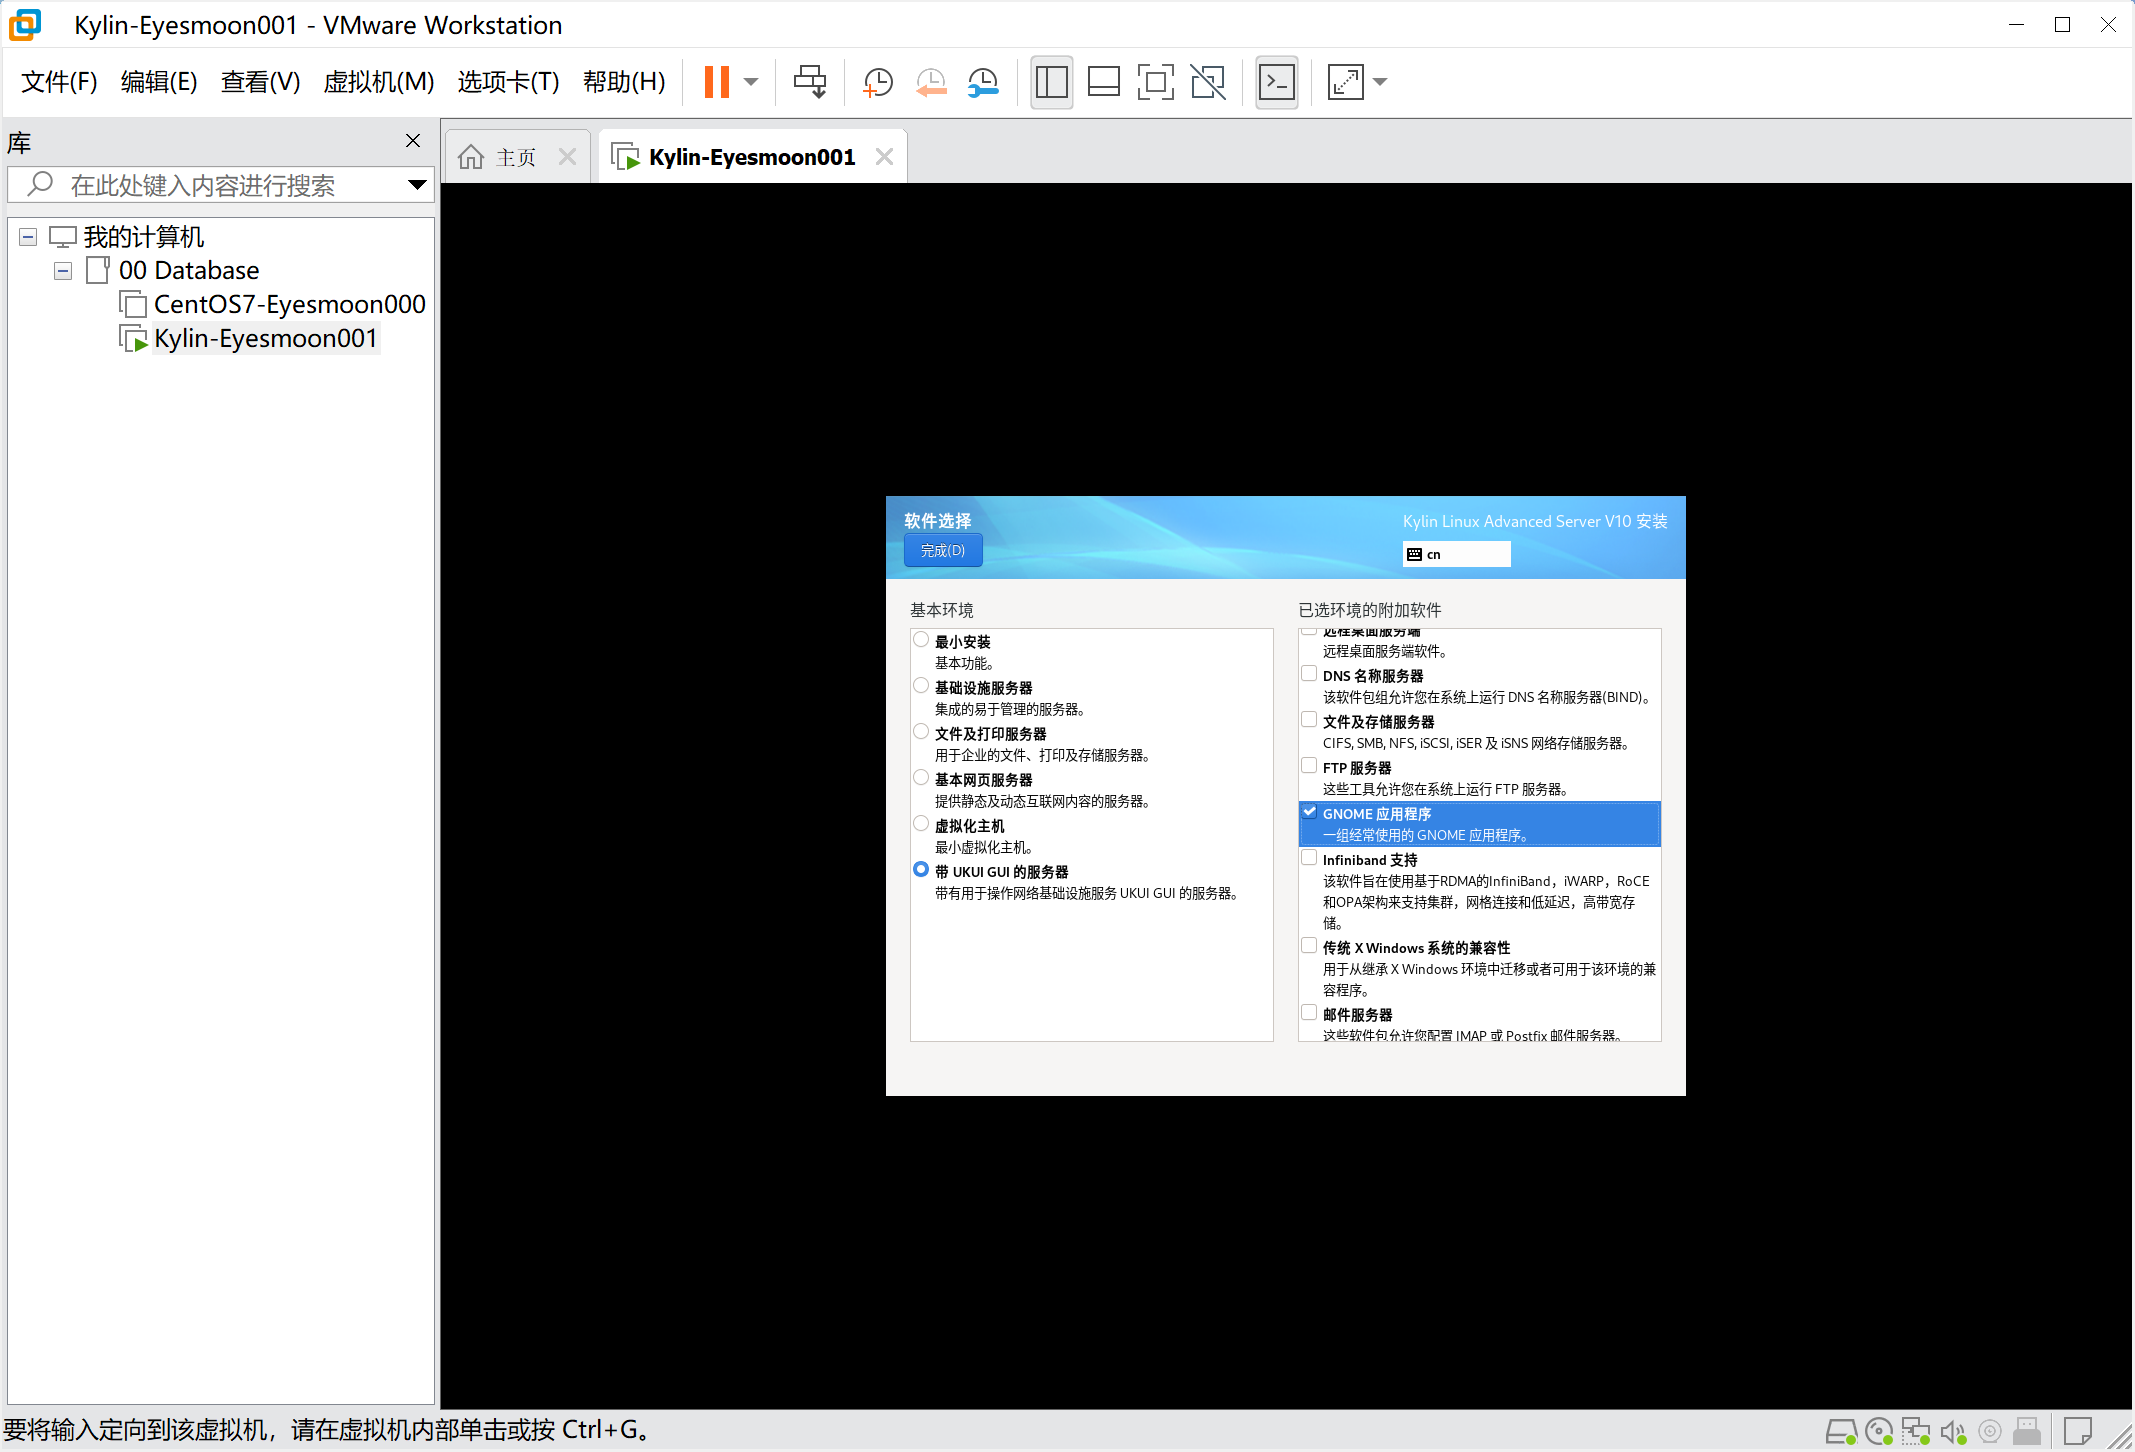Screen dimensions: 2135x1452
Task: Open the stretch guest dropdown arrow
Action: coord(1380,82)
